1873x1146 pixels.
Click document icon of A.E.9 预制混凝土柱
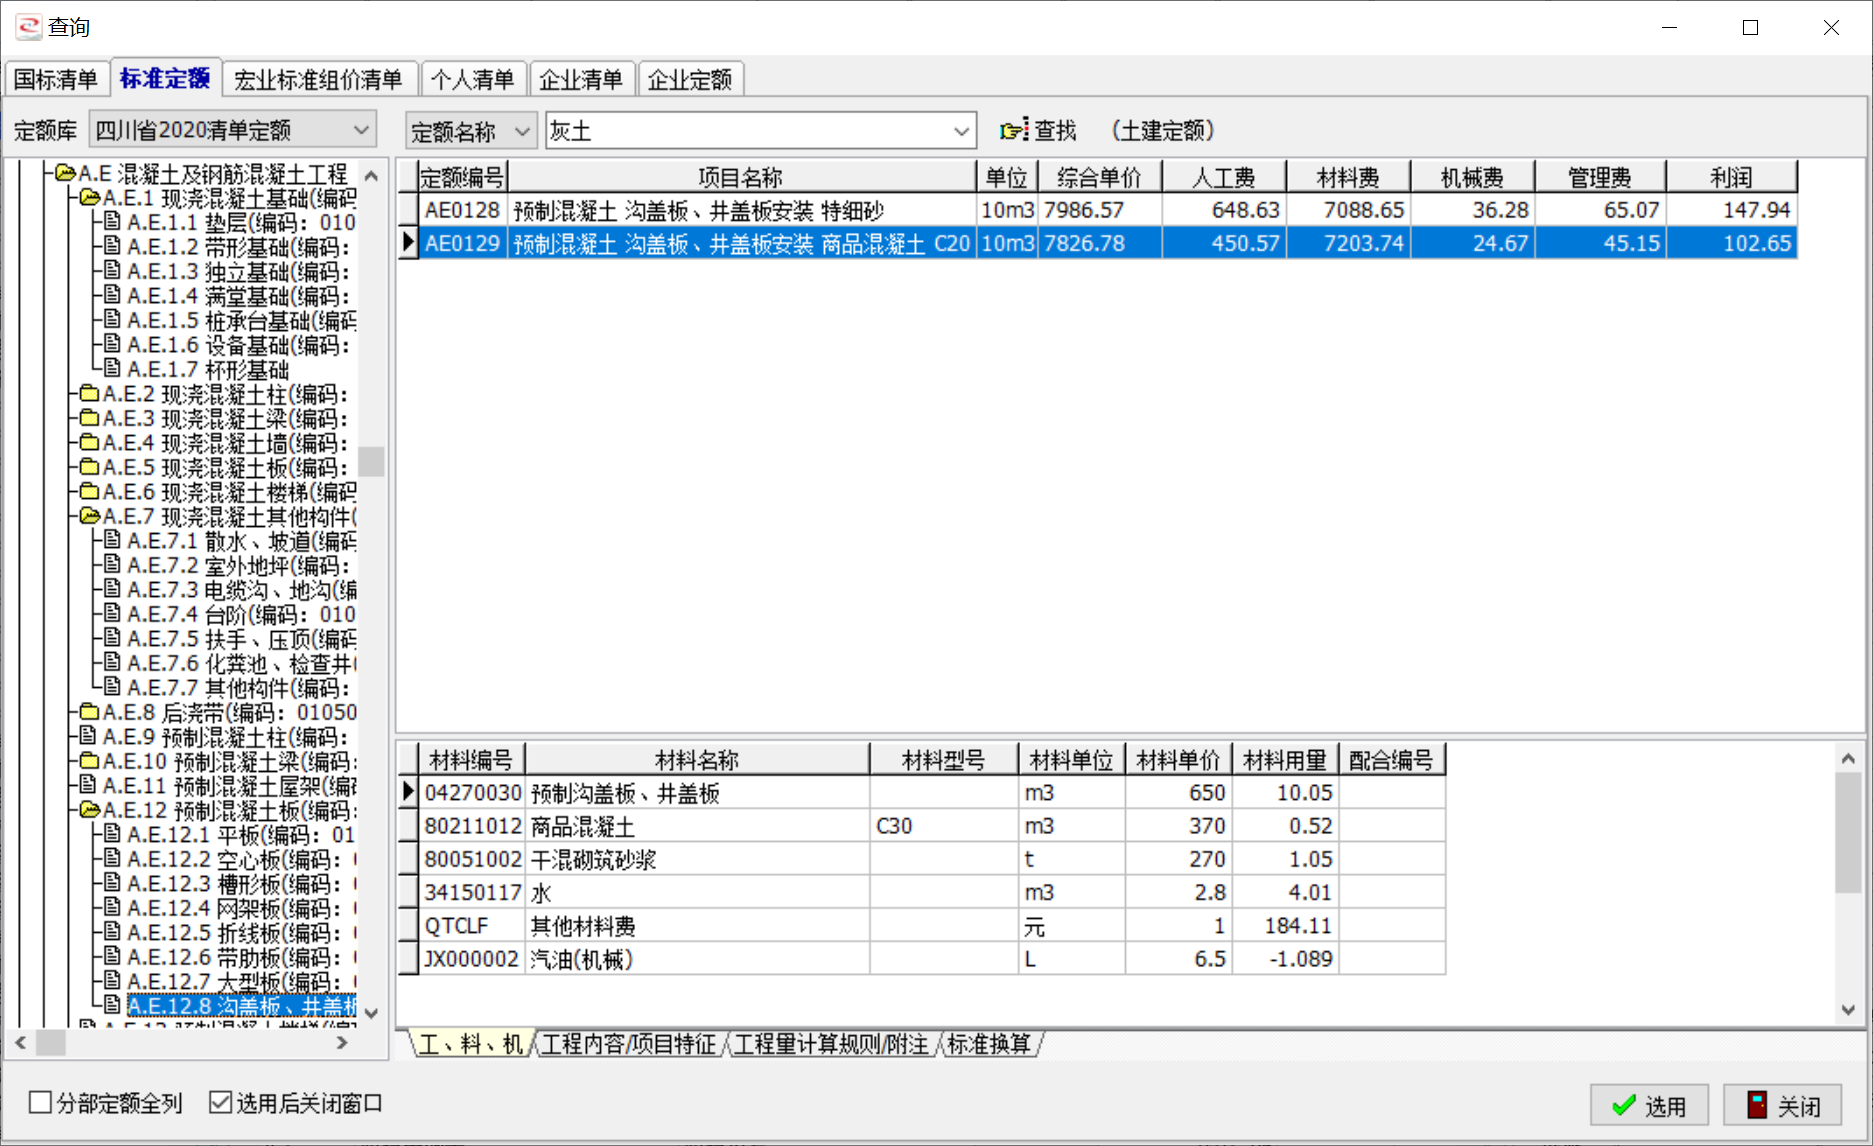tap(89, 737)
